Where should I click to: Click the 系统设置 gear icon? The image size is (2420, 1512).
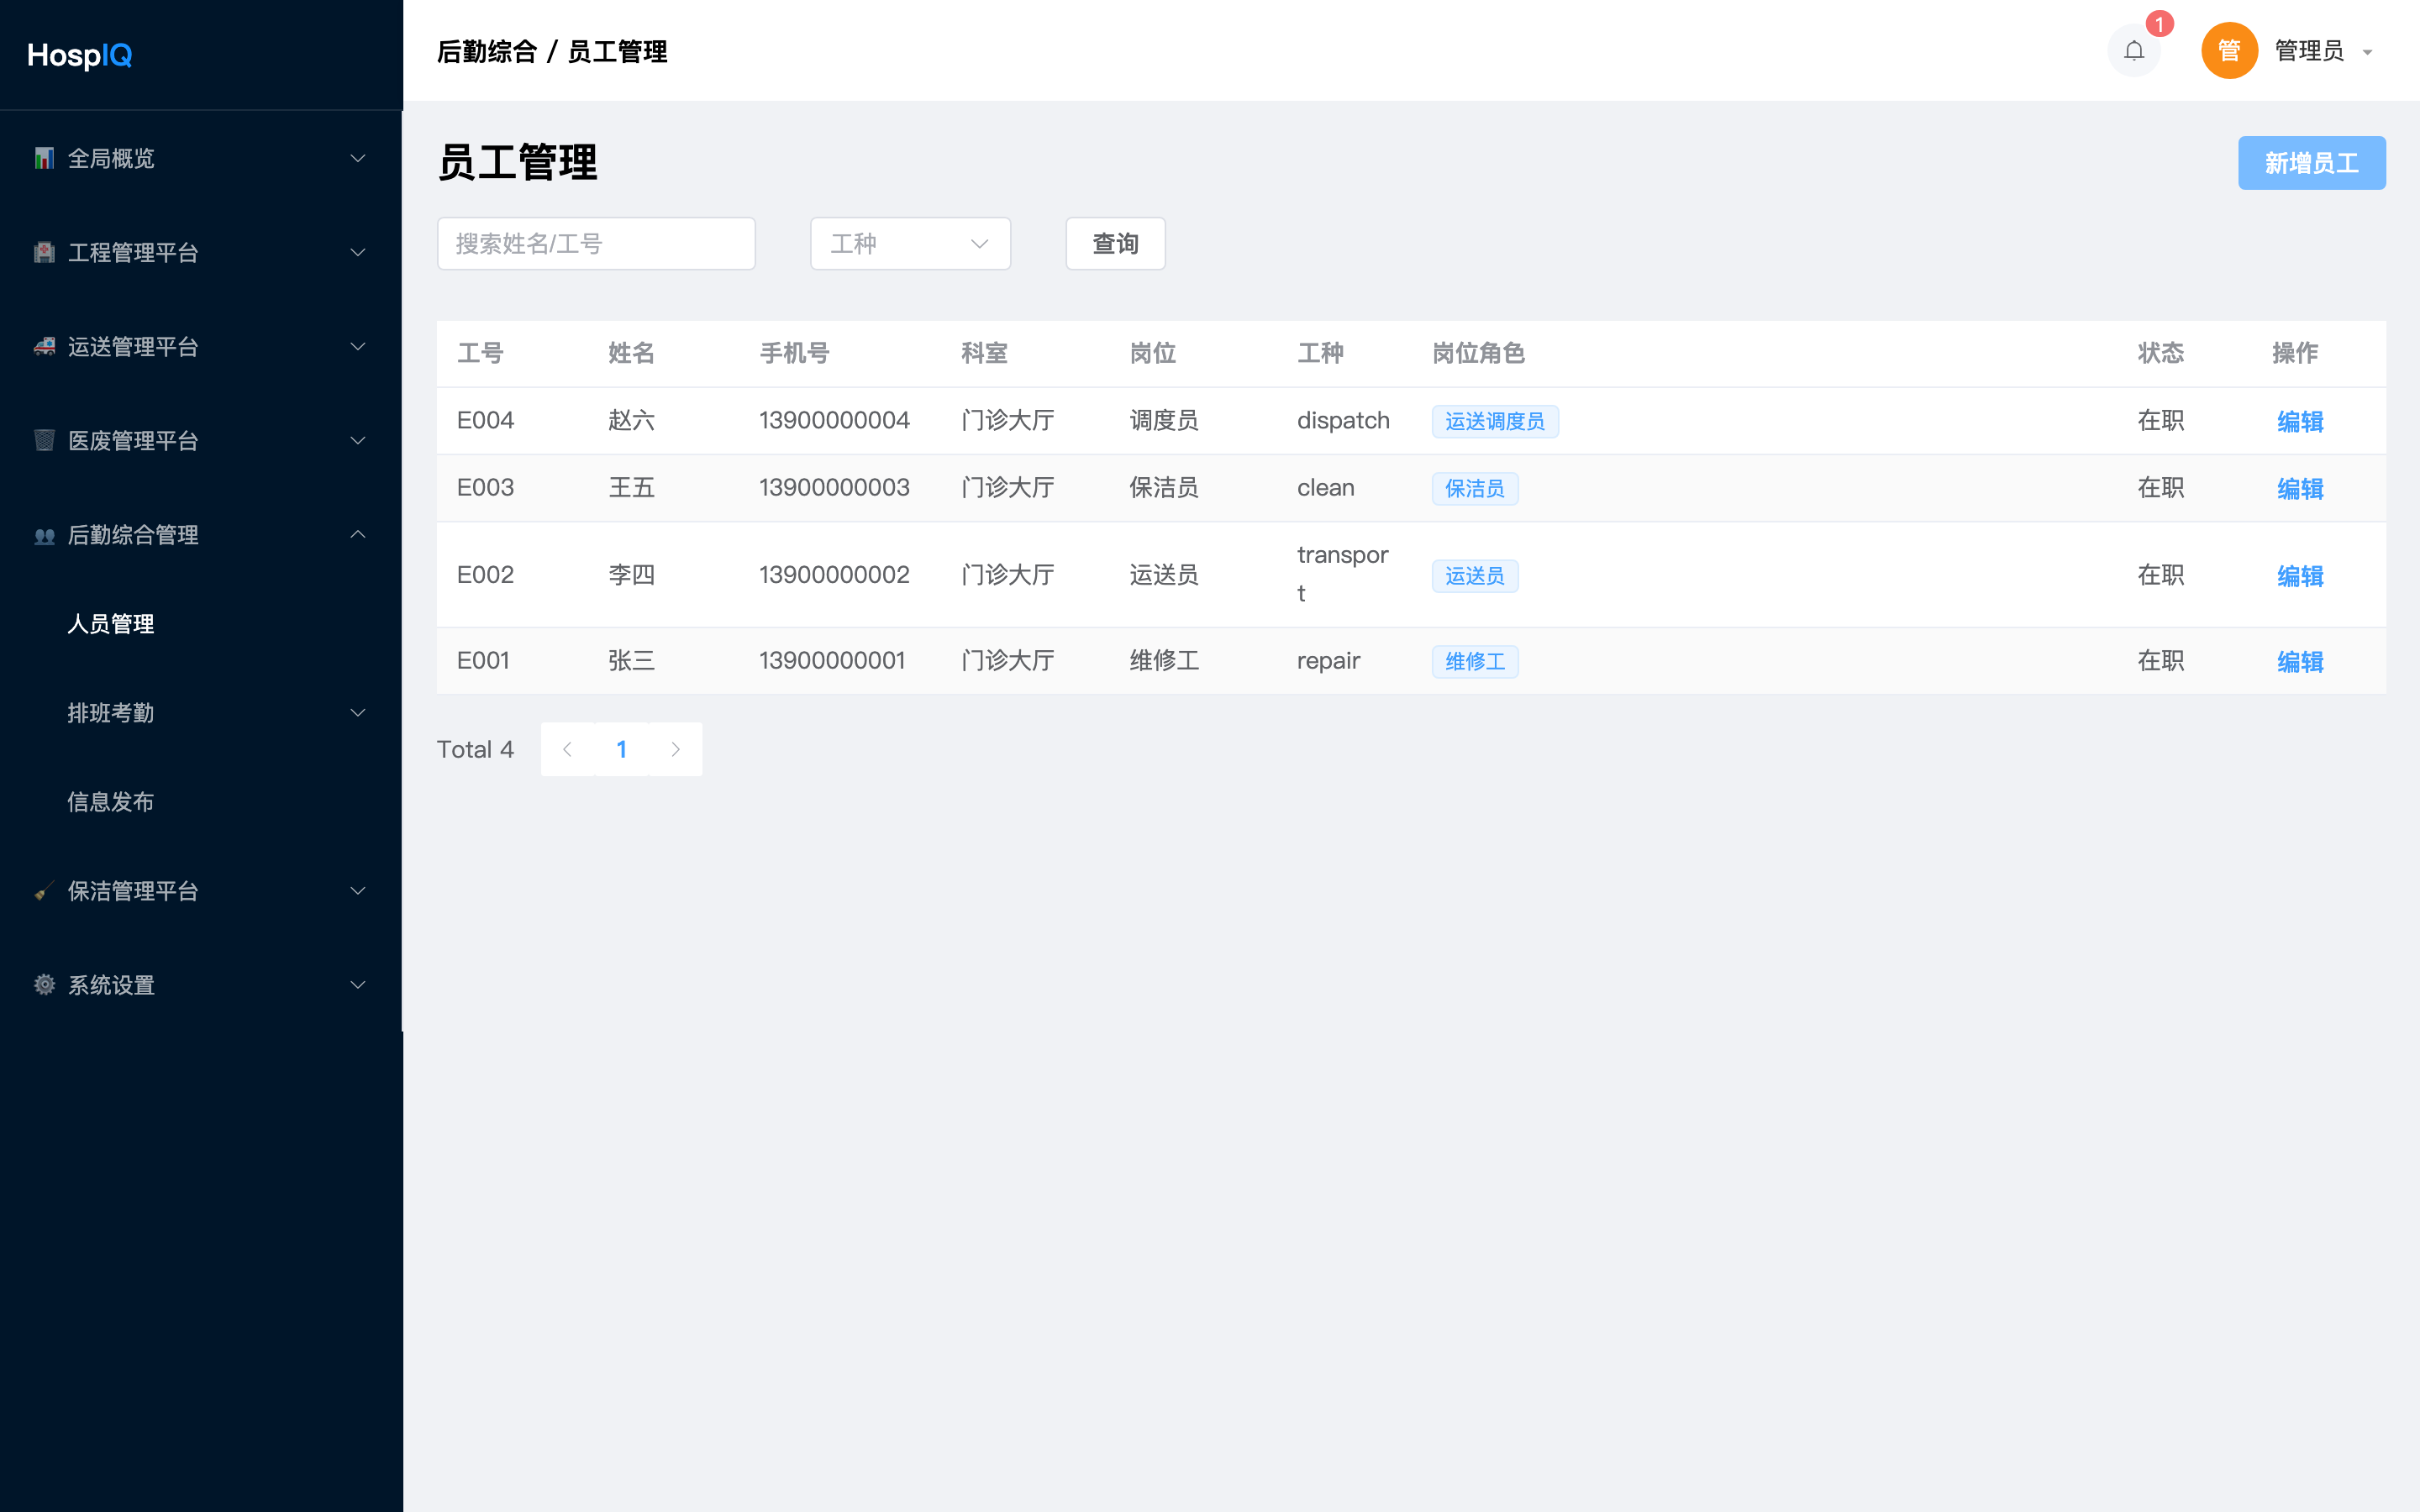point(44,984)
